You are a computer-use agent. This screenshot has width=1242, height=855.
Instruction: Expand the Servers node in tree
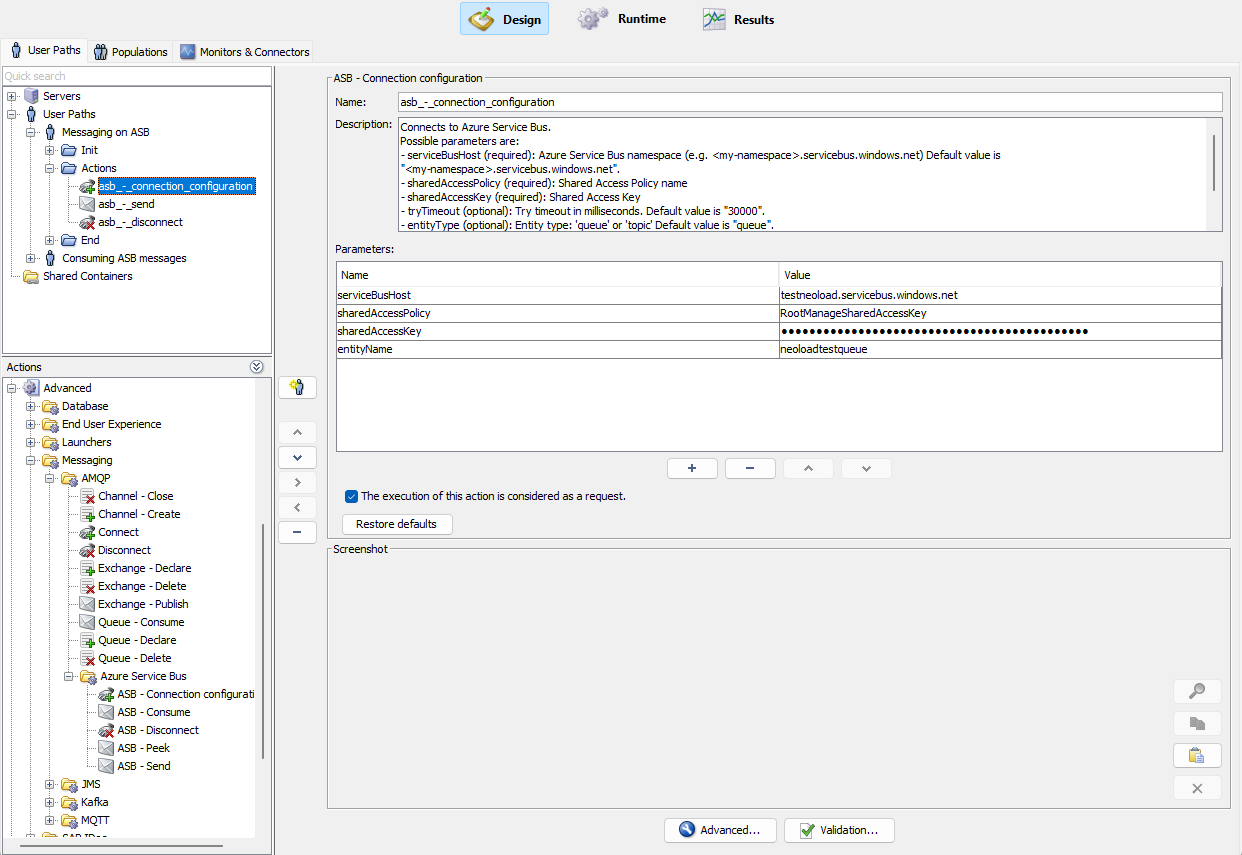click(12, 96)
